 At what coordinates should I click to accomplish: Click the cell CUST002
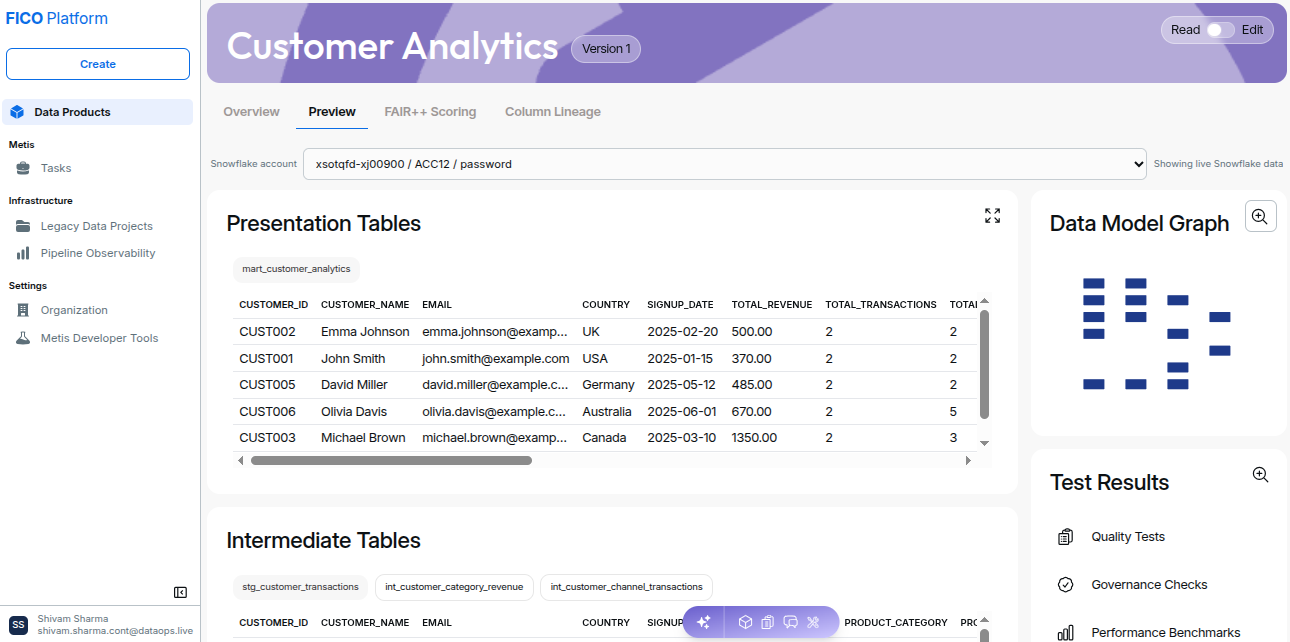268,331
